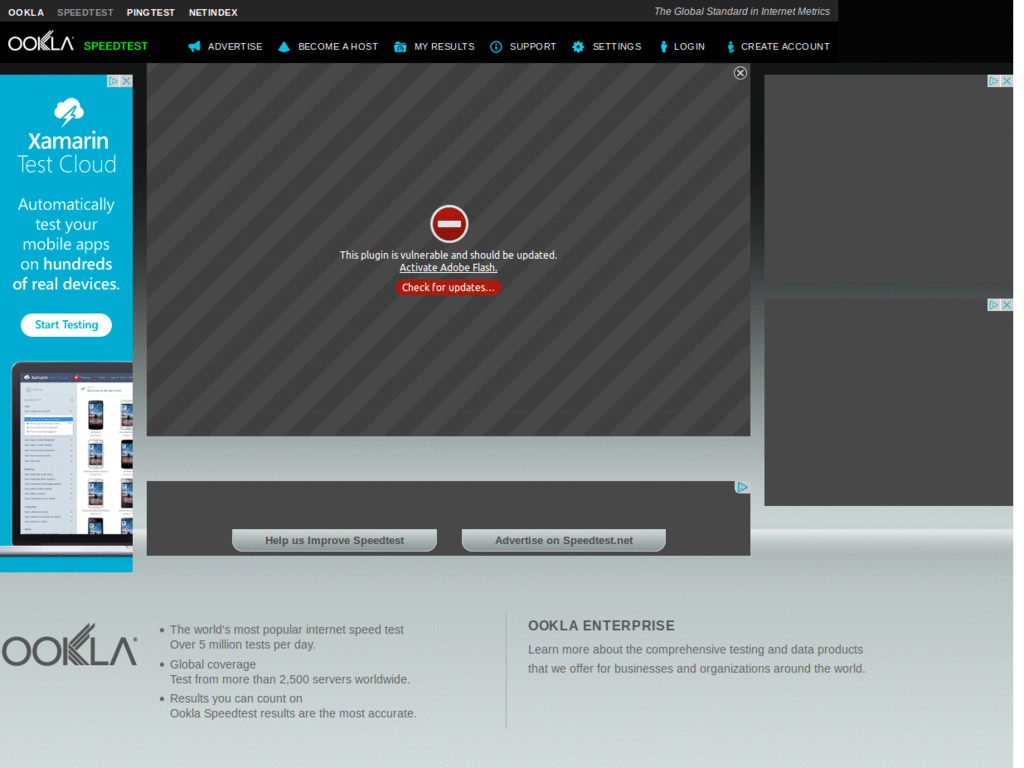Click the Help us Improve Speedtest button
1024x768 pixels.
click(334, 539)
